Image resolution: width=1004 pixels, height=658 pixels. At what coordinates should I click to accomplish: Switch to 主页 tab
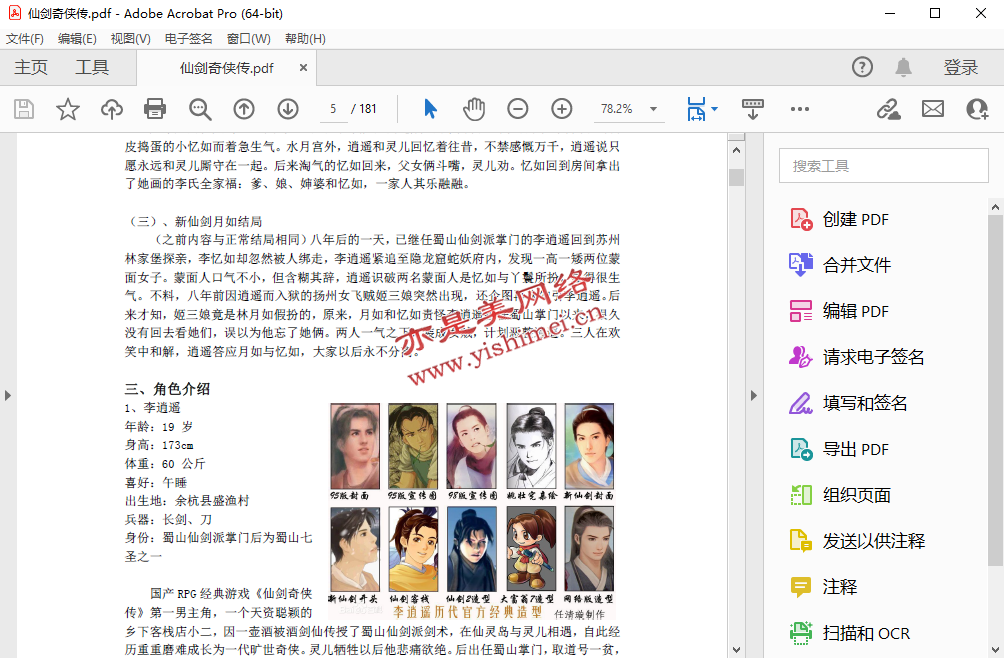click(x=31, y=67)
